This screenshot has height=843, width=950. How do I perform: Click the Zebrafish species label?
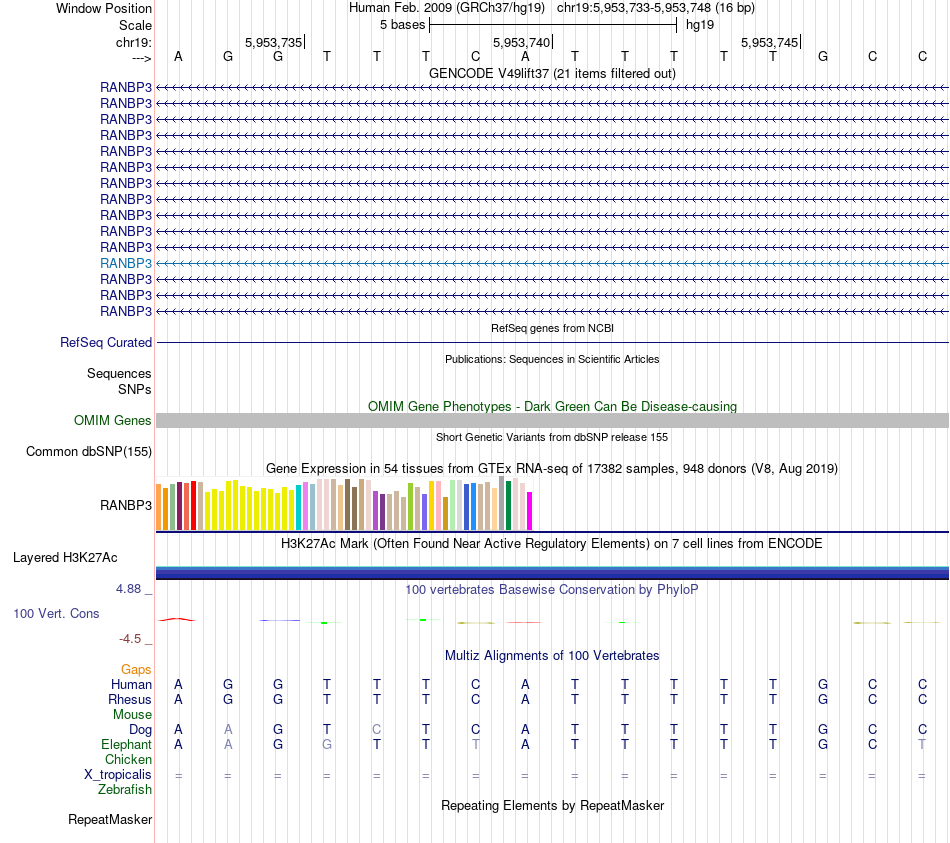pos(125,790)
